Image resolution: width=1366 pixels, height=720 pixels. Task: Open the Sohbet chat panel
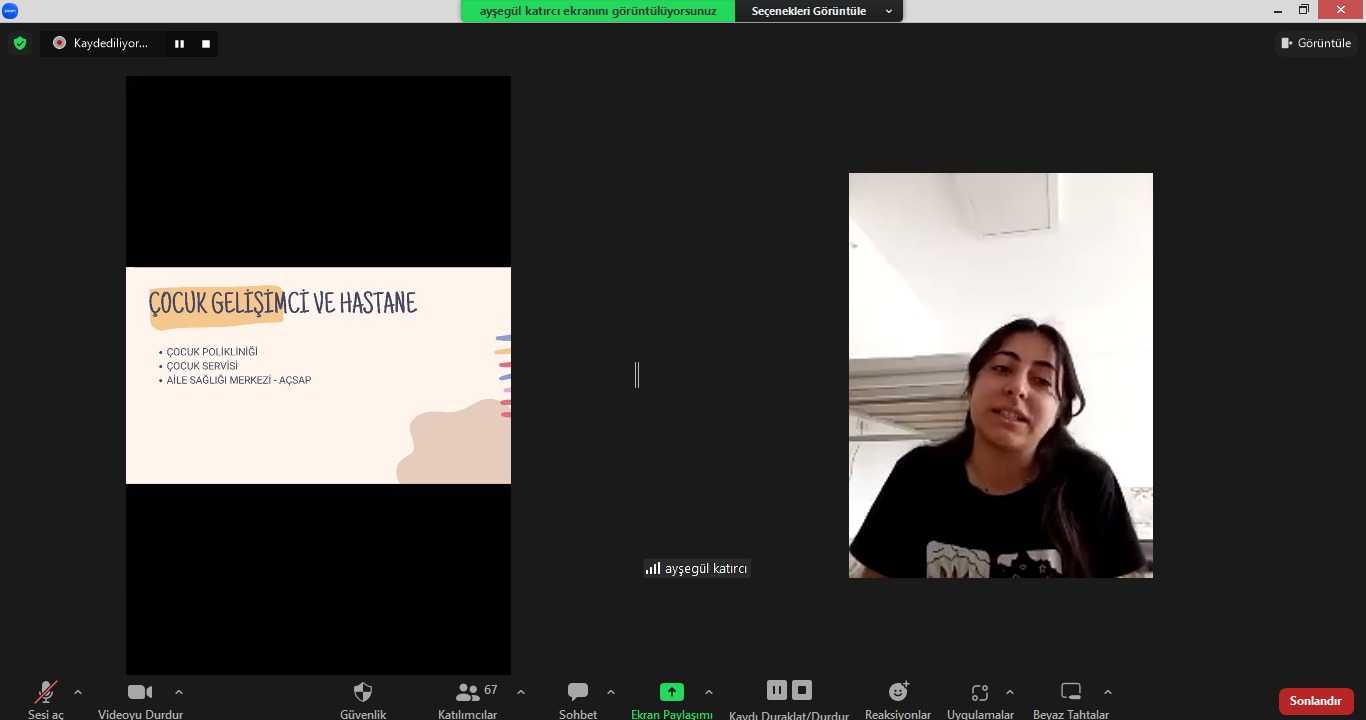pos(578,693)
